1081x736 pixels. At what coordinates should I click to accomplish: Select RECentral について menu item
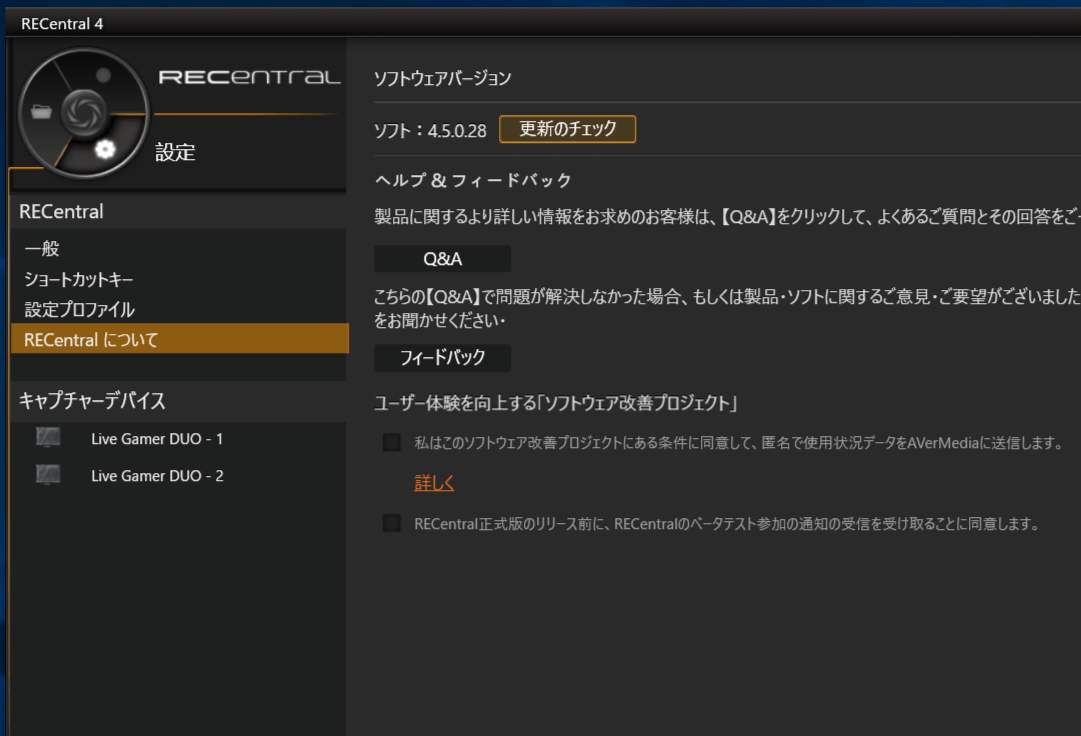[180, 339]
